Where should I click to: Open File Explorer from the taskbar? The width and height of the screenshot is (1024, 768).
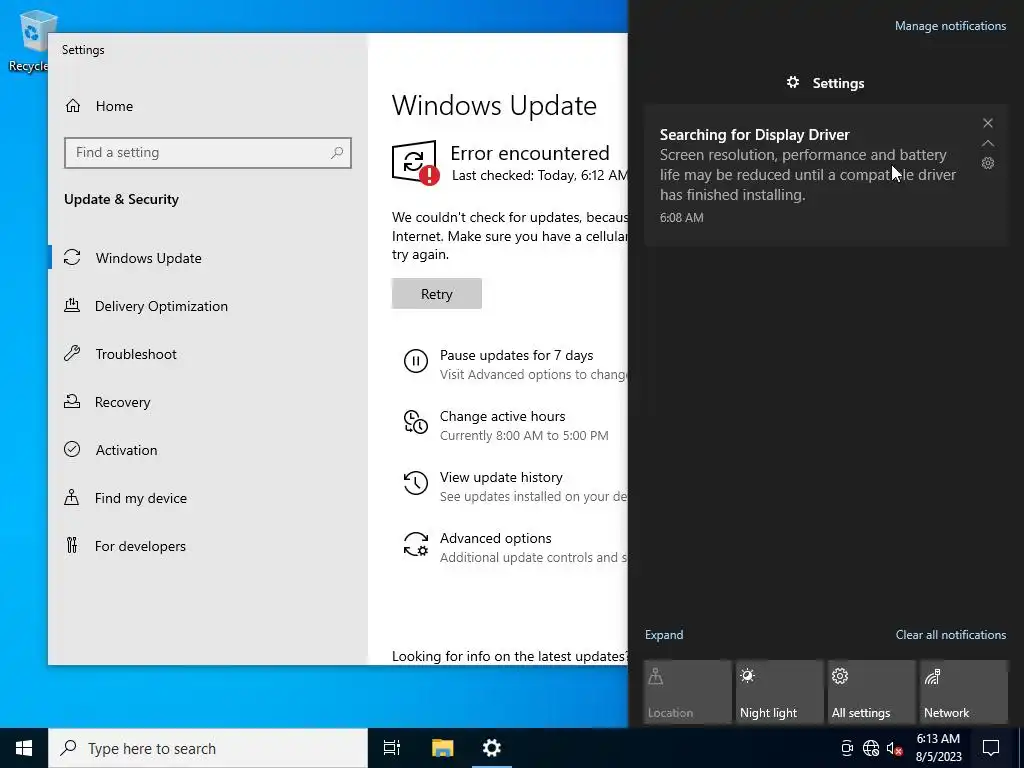(442, 748)
